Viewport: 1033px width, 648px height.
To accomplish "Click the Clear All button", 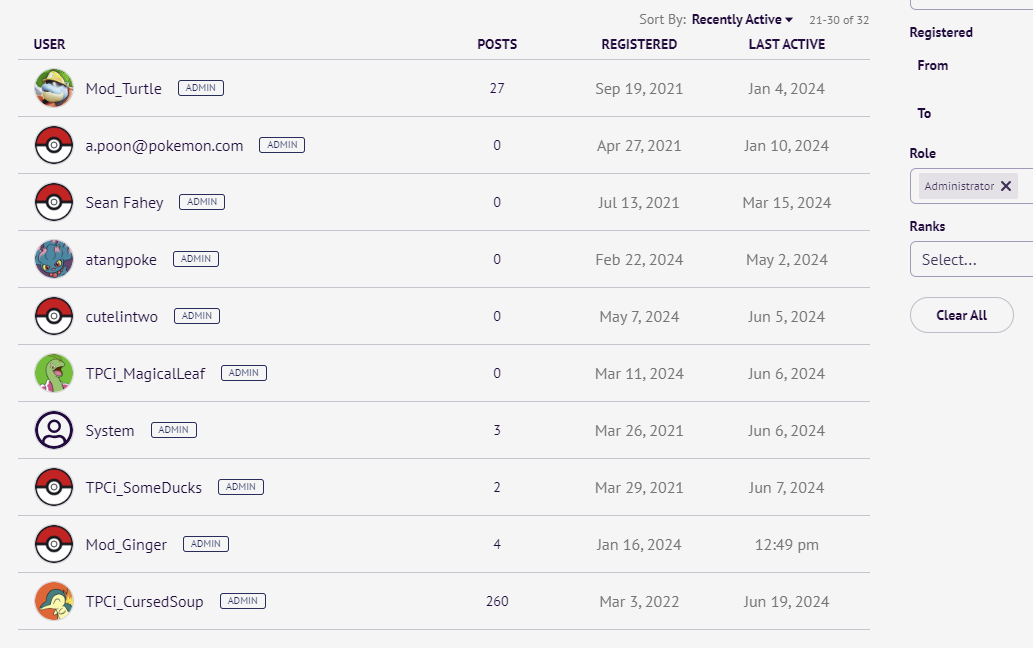I will pos(962,315).
